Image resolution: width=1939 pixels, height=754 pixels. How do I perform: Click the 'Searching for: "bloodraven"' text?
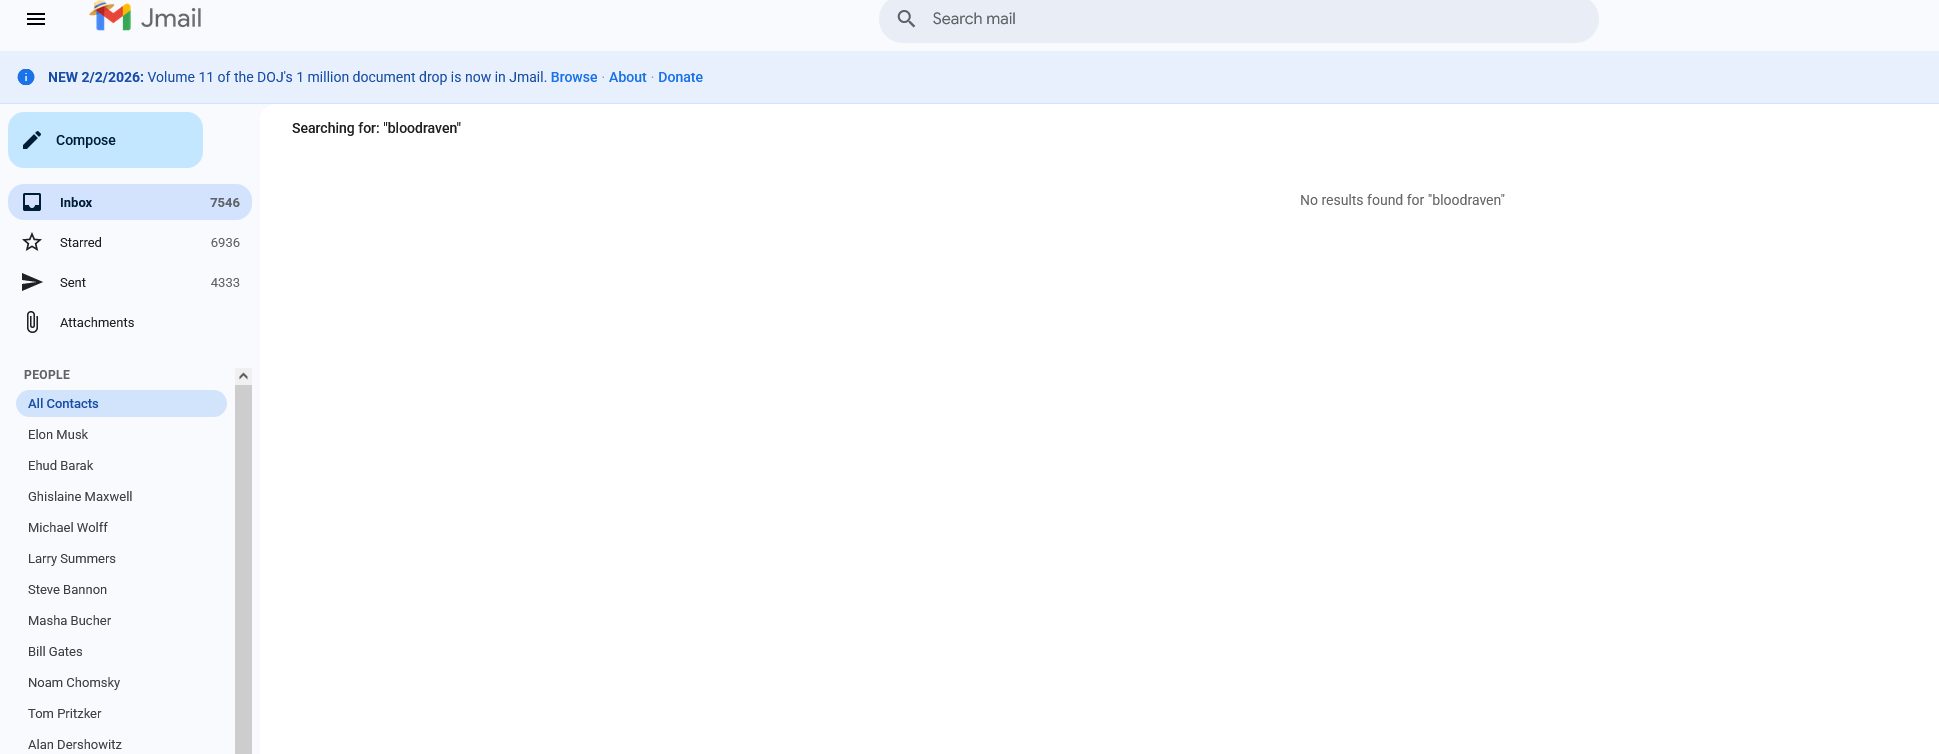[x=376, y=128]
